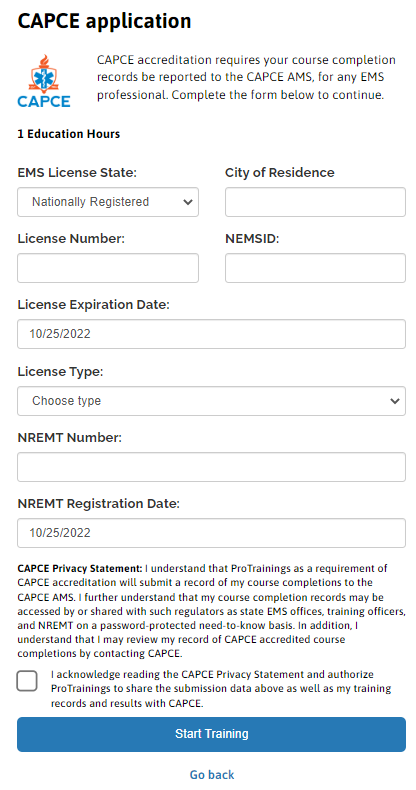The width and height of the screenshot is (416, 790).
Task: Open the License Type dropdown
Action: (212, 401)
